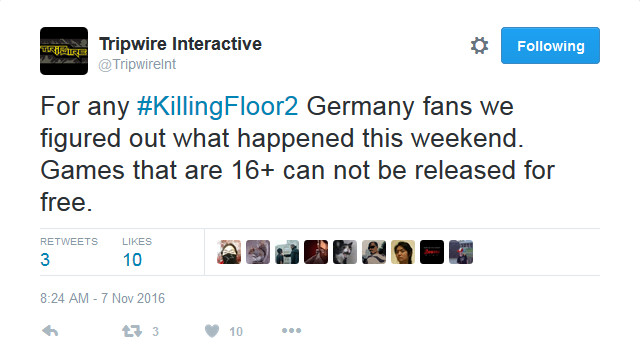Like the tweet with heart icon
Screen dimensions: 640x360
212,331
